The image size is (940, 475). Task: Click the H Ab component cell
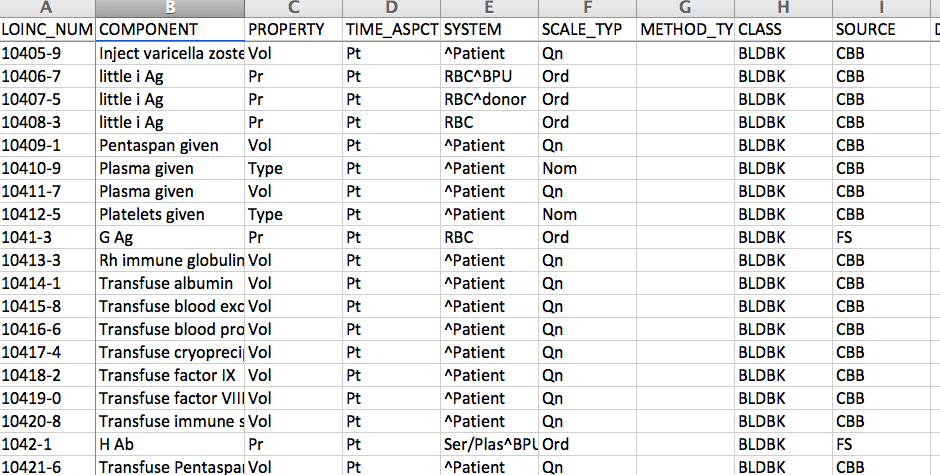[170, 444]
